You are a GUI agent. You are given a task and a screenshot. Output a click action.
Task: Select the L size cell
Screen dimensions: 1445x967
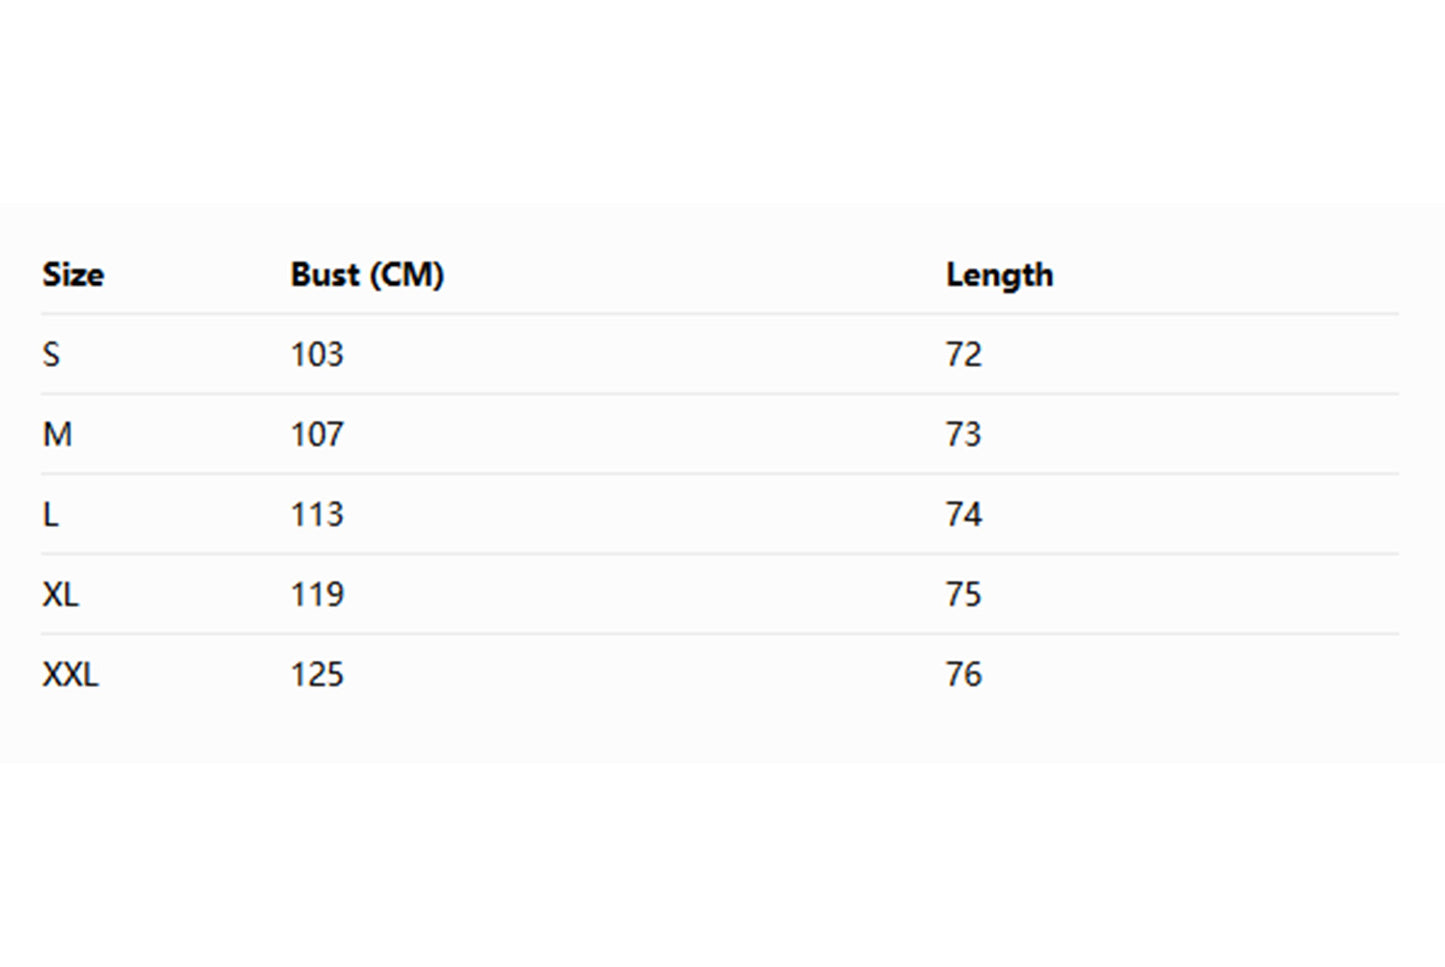50,514
